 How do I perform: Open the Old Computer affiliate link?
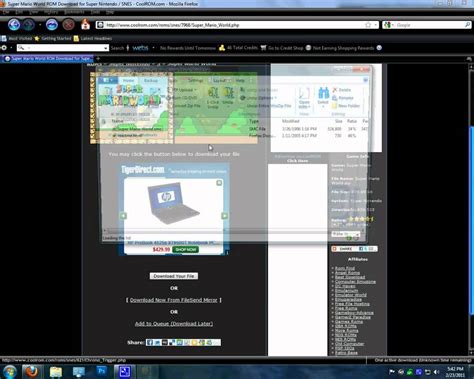pyautogui.click(x=349, y=344)
